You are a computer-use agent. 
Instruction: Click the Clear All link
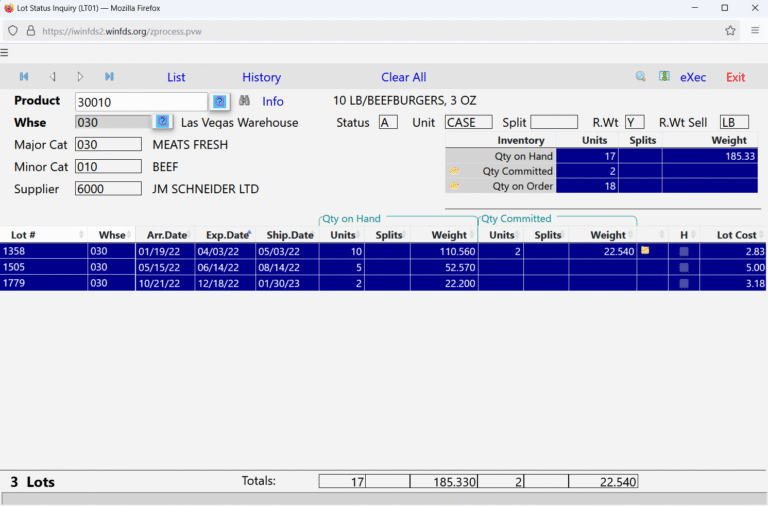pos(403,77)
